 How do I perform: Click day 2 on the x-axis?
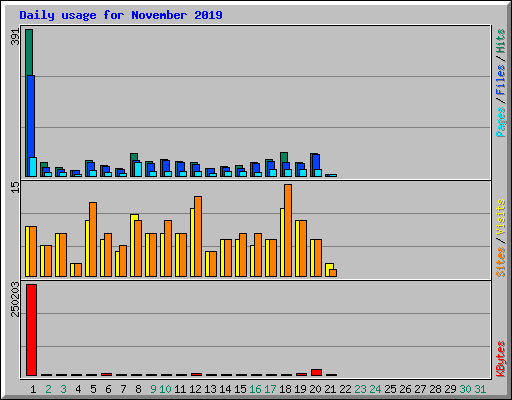pos(48,389)
